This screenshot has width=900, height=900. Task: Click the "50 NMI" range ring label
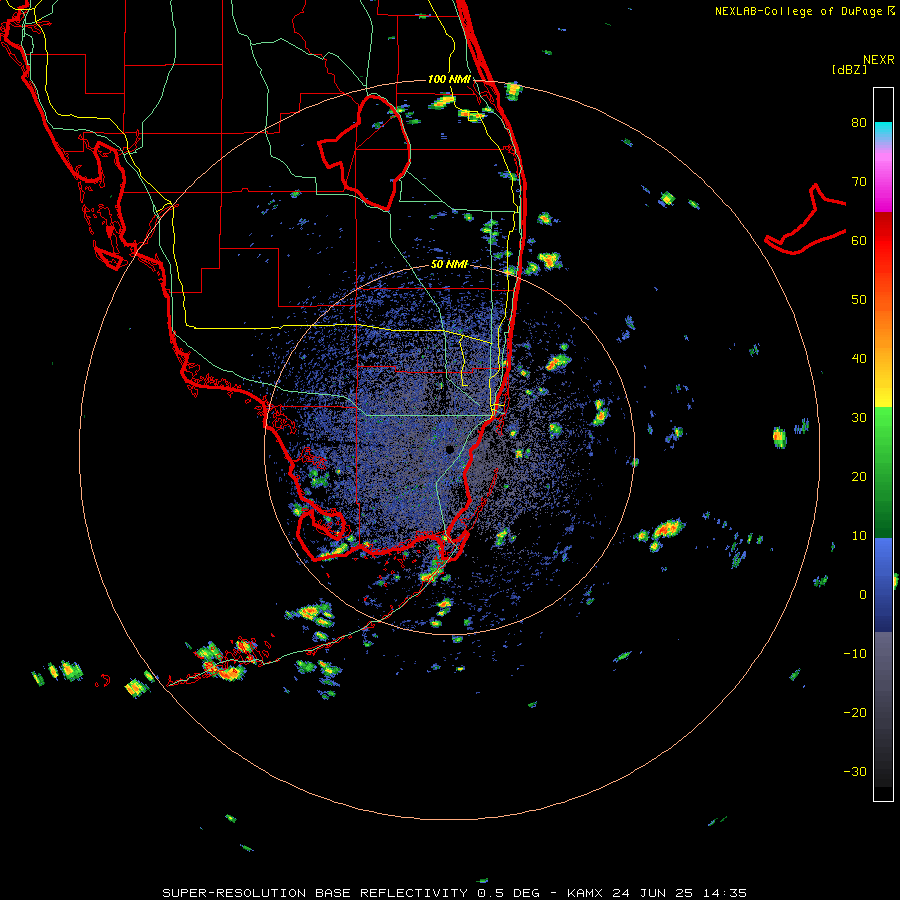tap(449, 265)
